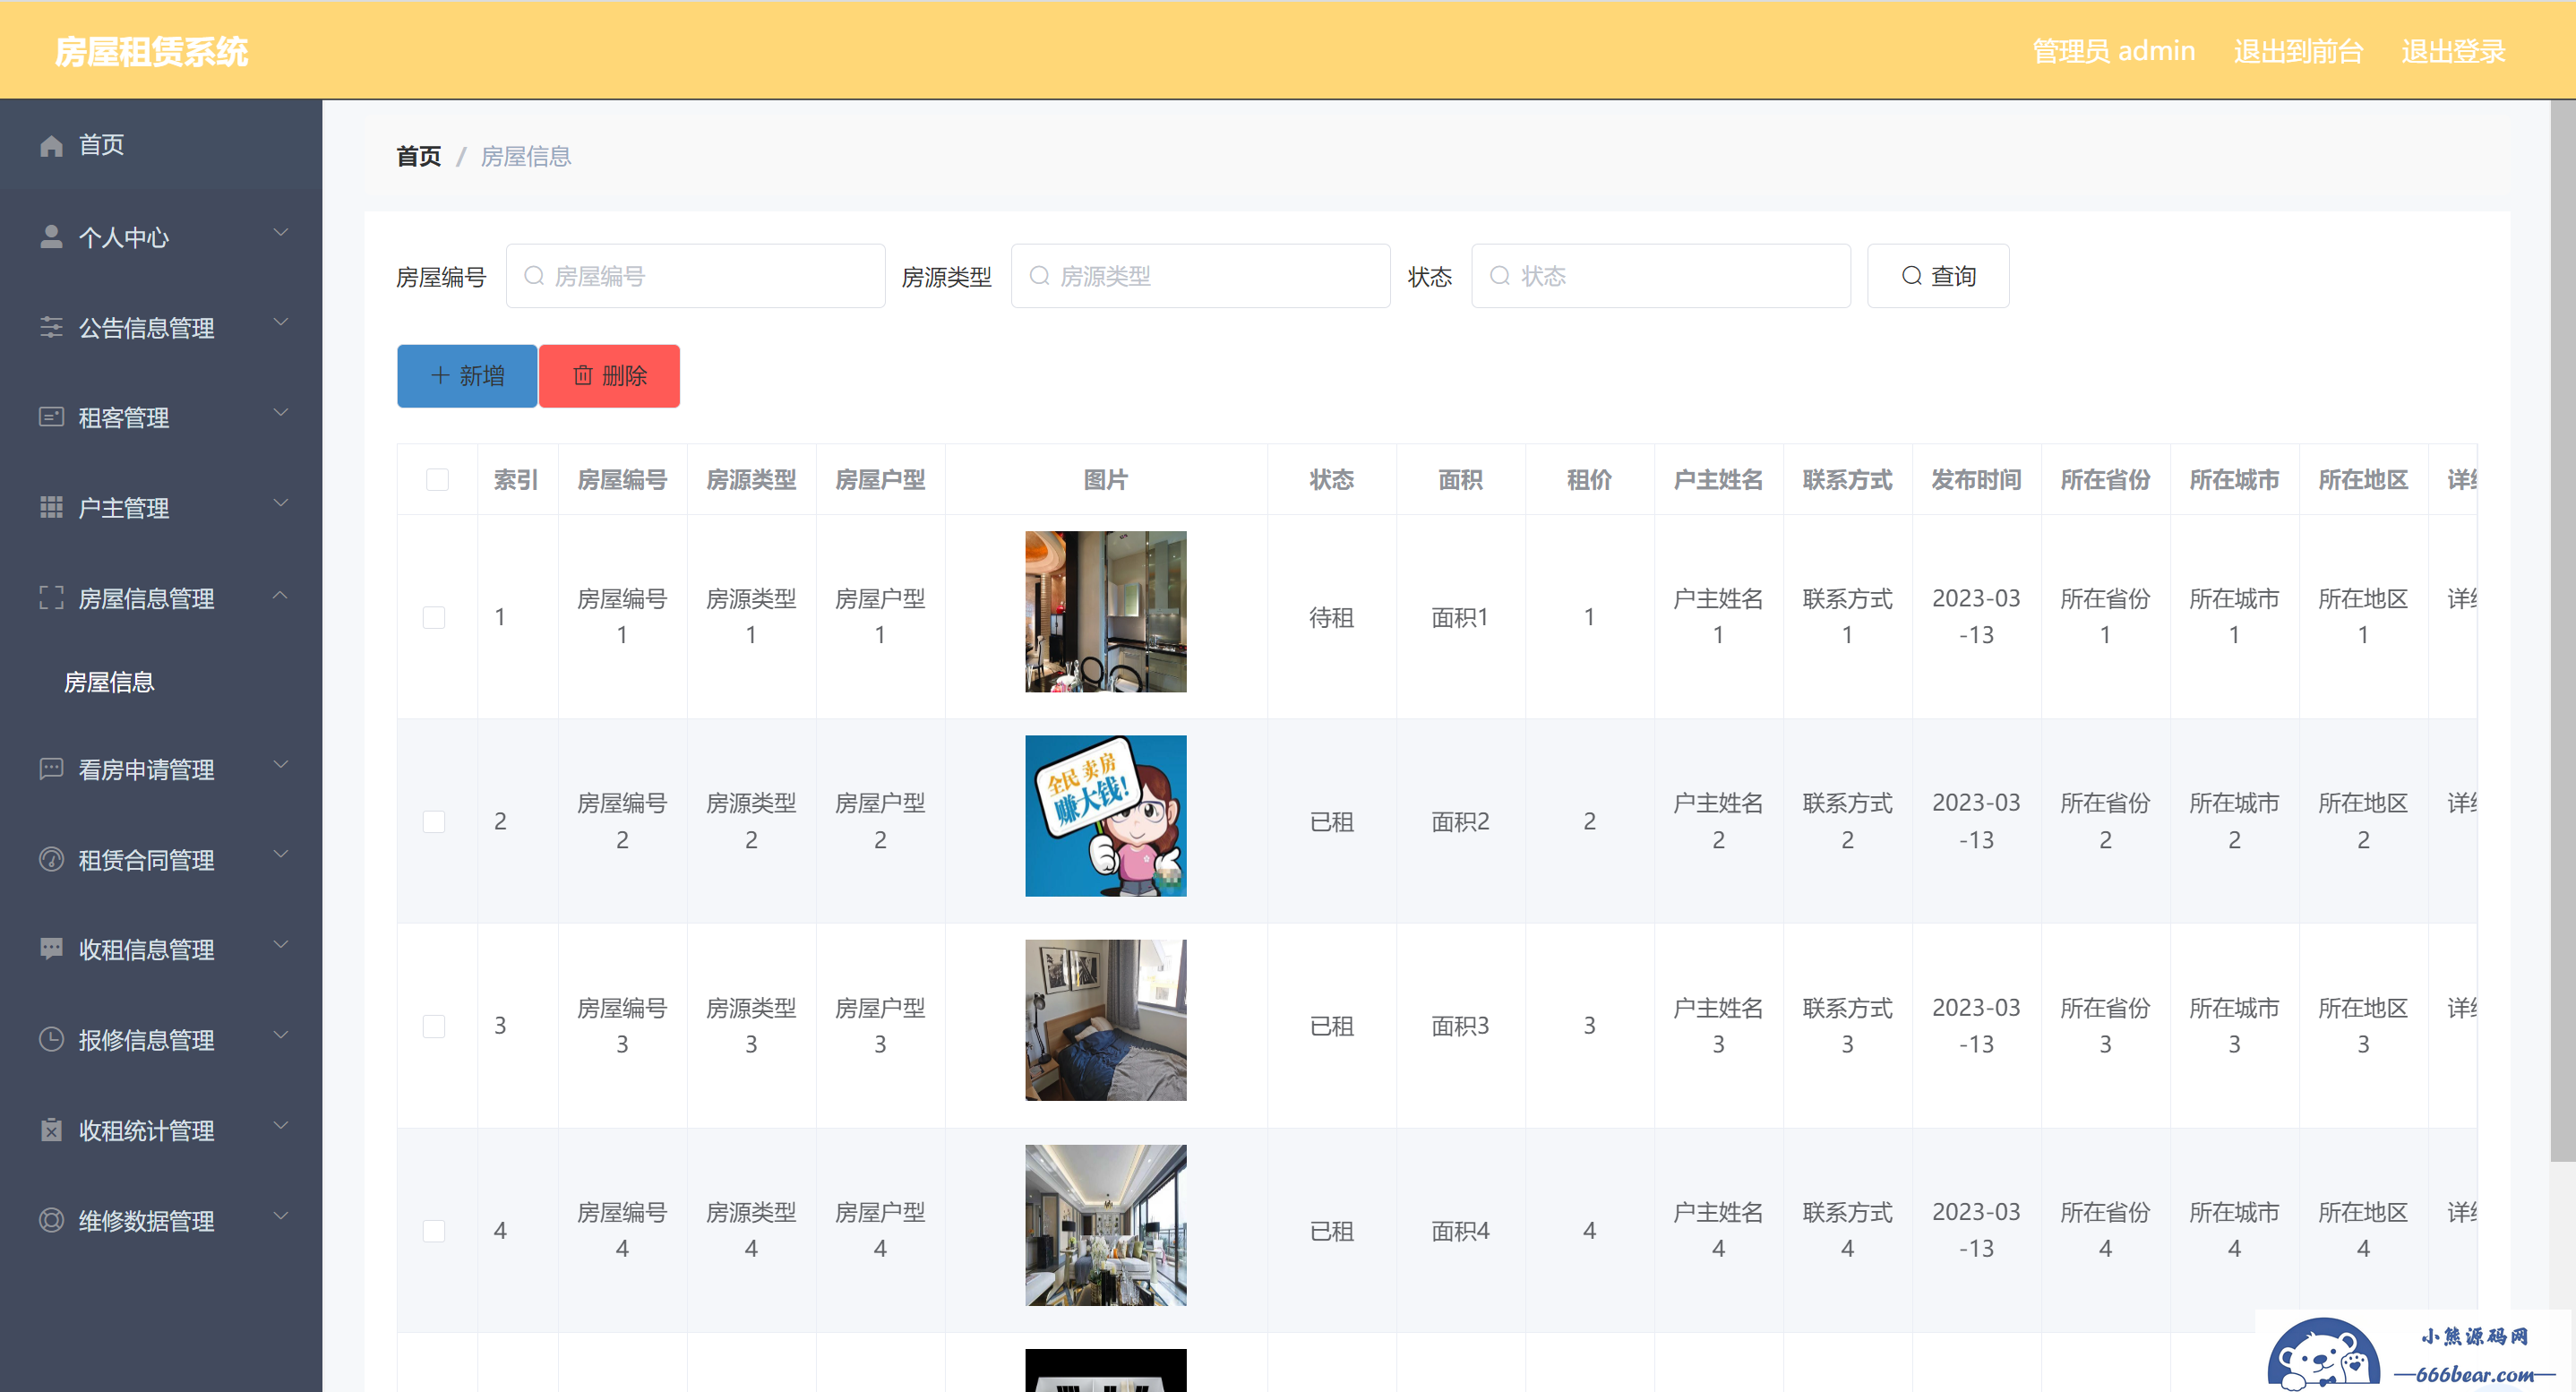Expand the 看房申请管理 chevron

[x=281, y=765]
